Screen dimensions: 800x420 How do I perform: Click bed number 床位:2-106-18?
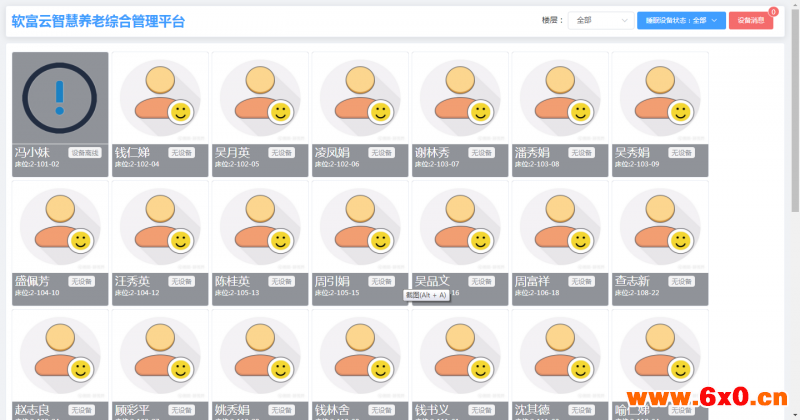[x=537, y=293]
